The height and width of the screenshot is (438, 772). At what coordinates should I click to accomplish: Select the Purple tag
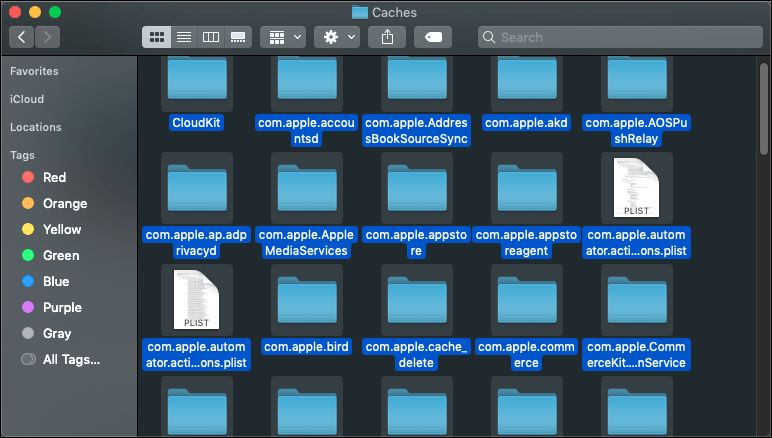coord(52,308)
